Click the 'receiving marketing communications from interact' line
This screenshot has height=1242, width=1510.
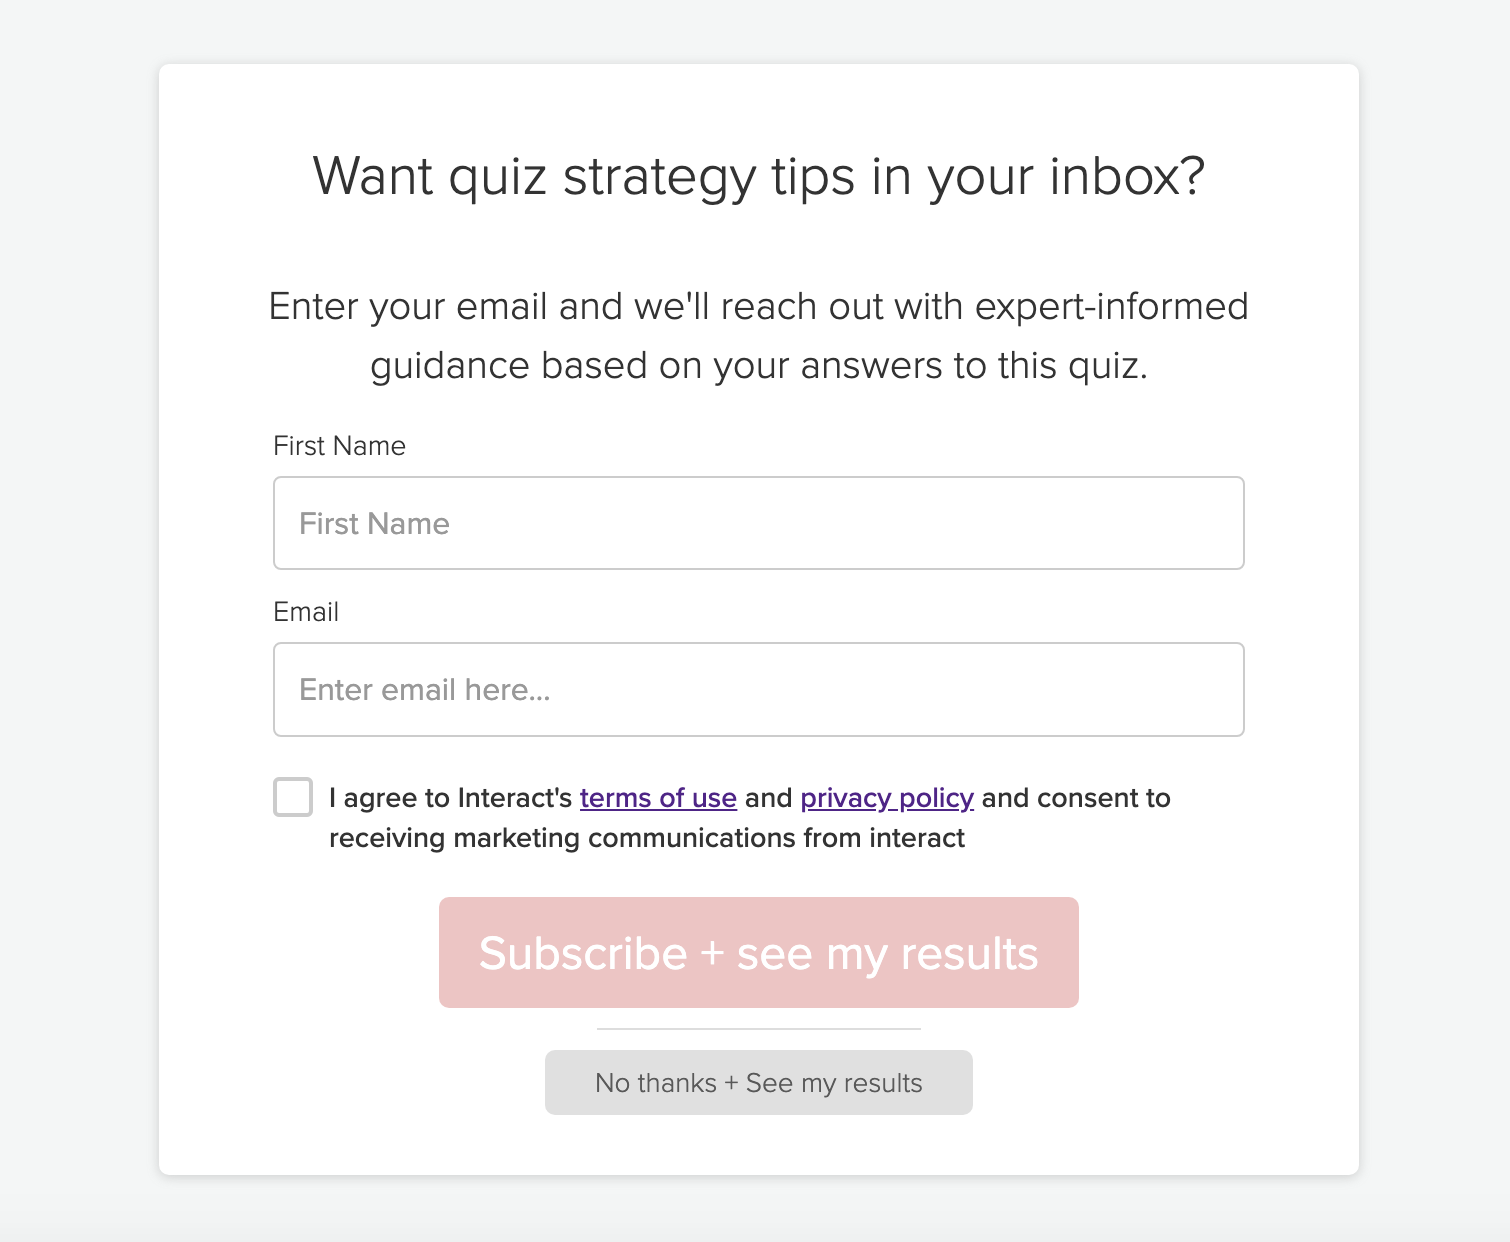[x=646, y=838]
